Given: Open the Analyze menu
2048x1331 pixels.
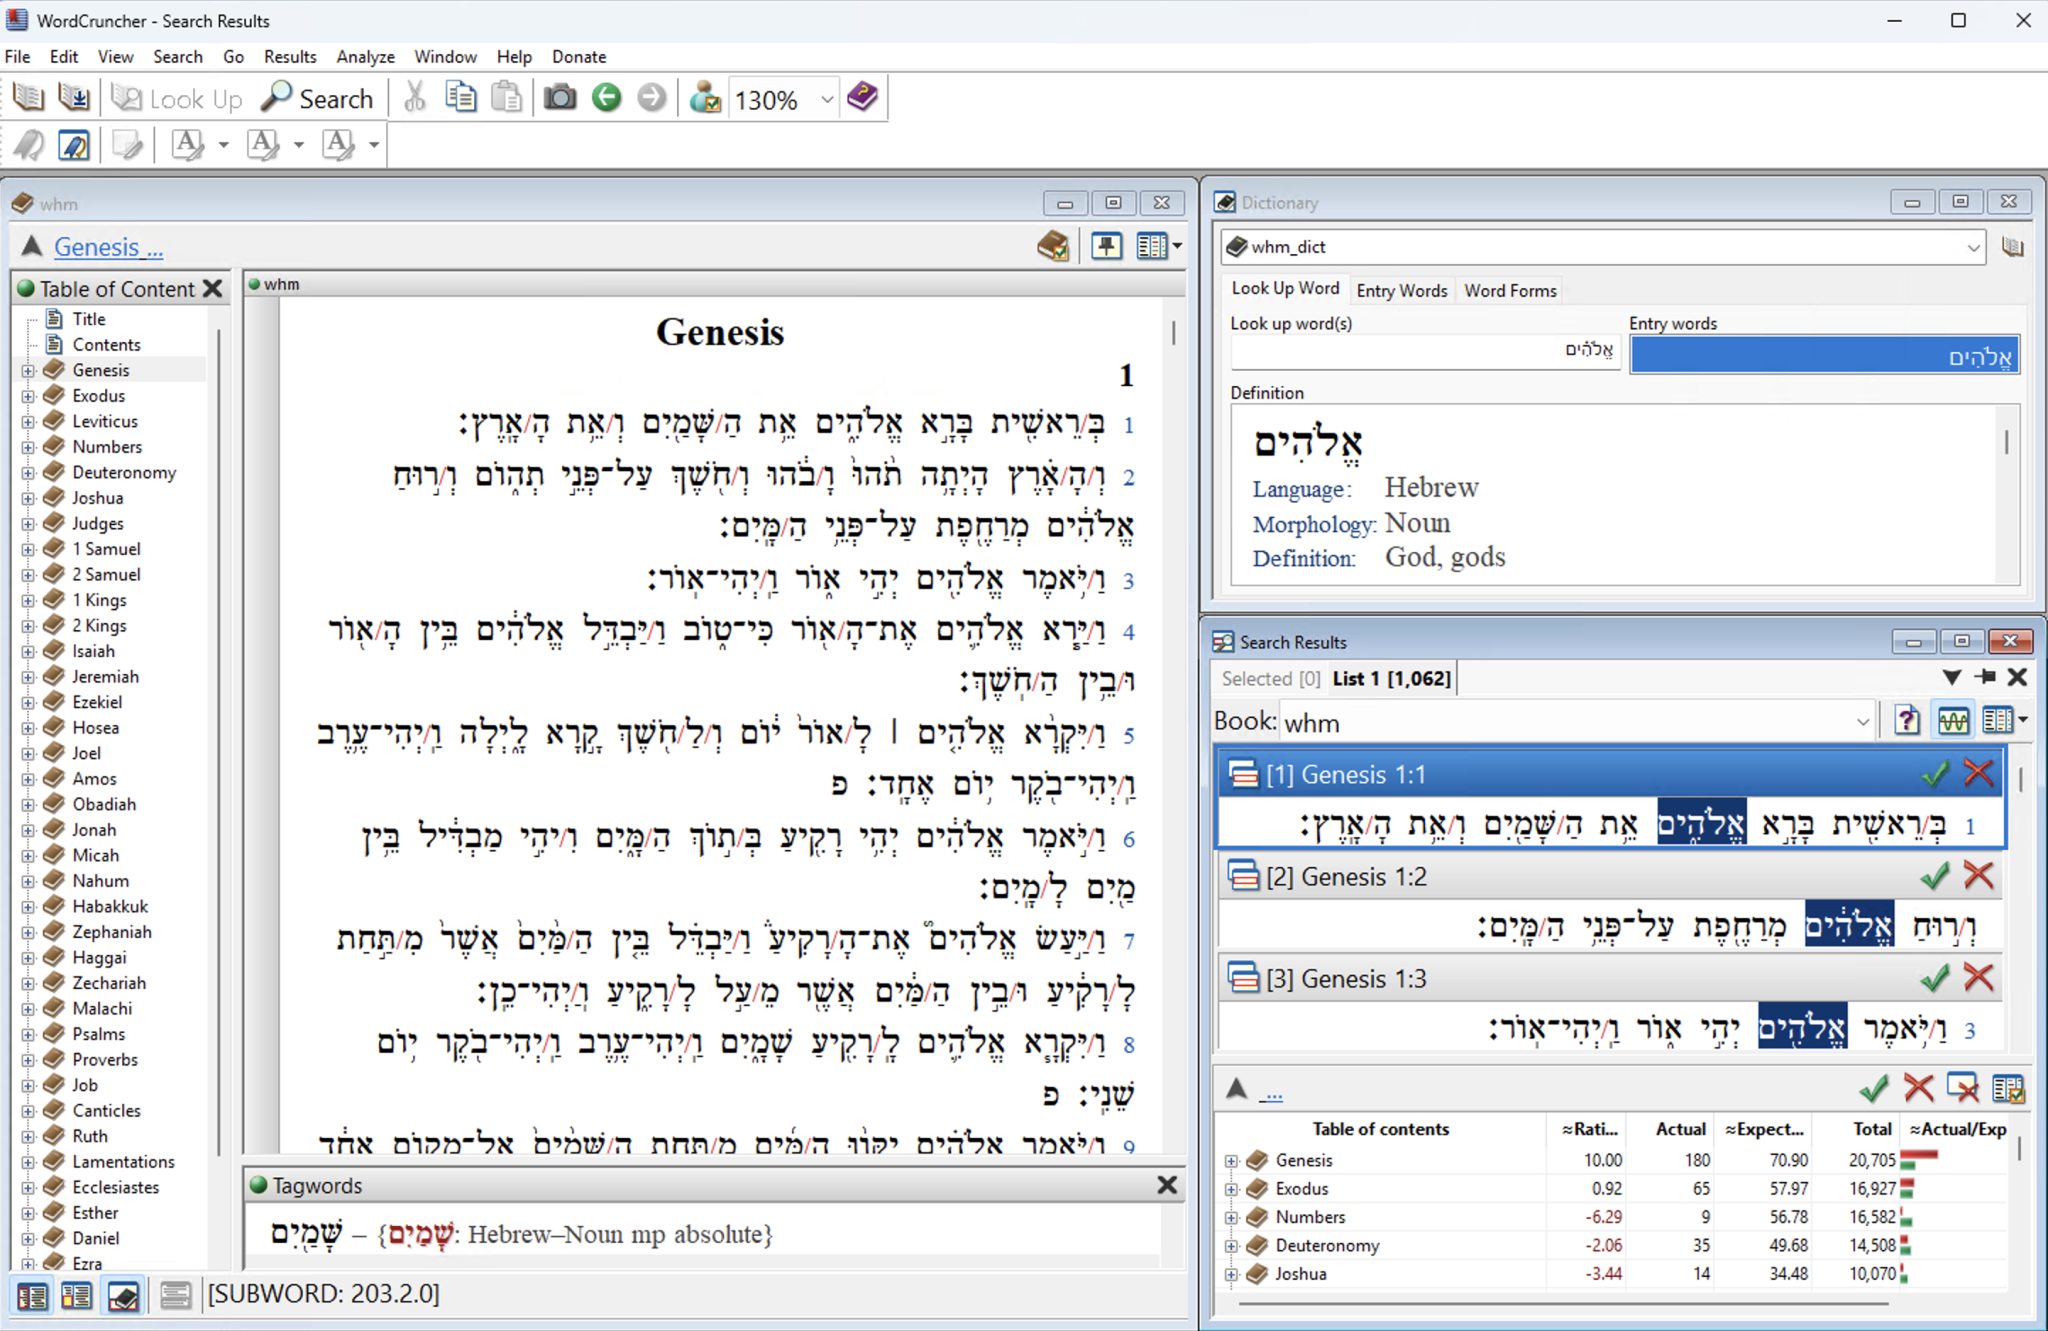Looking at the screenshot, I should point(365,56).
